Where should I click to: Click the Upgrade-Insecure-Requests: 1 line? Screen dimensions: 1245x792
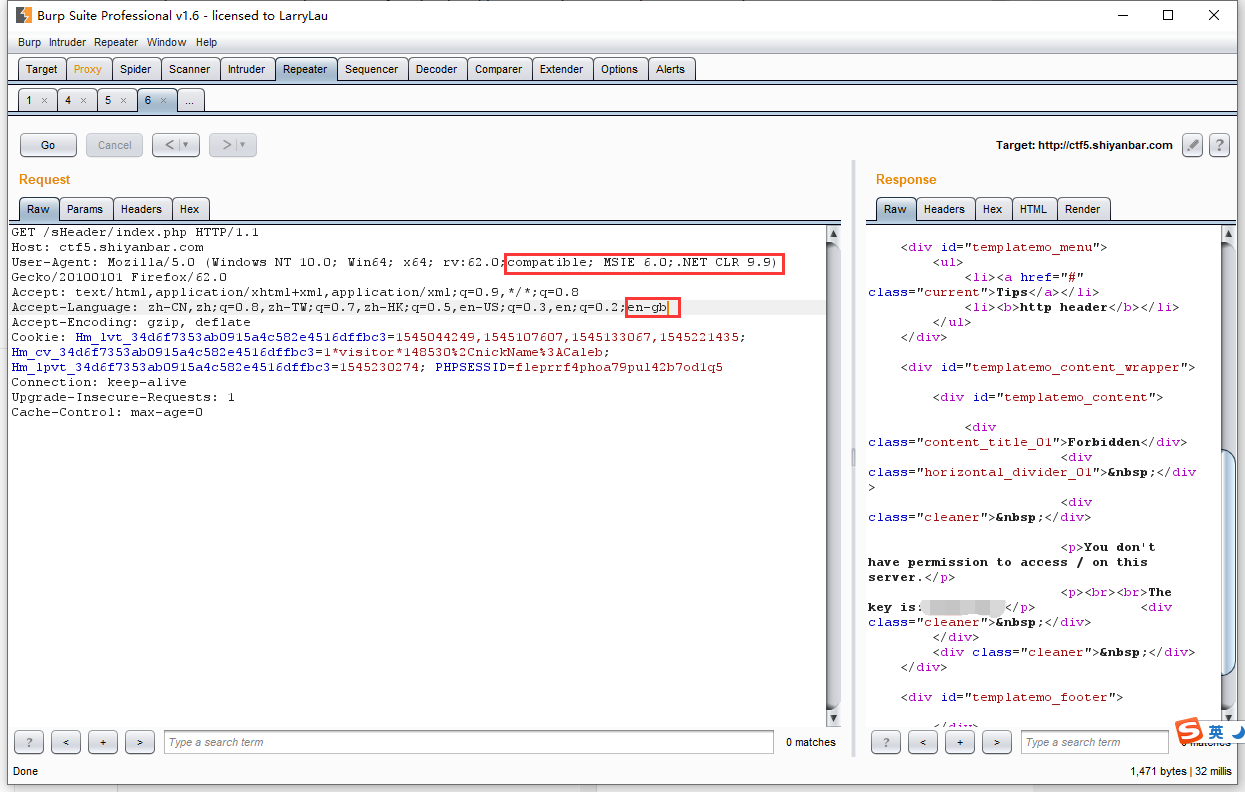[x=123, y=397]
